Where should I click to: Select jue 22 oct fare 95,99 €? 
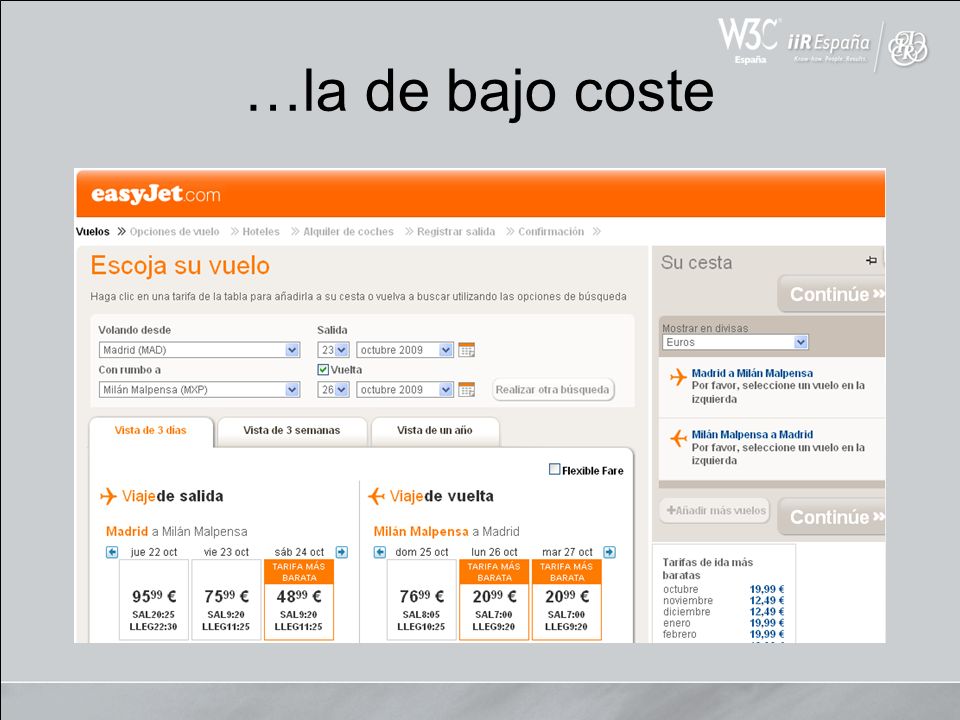[x=154, y=600]
